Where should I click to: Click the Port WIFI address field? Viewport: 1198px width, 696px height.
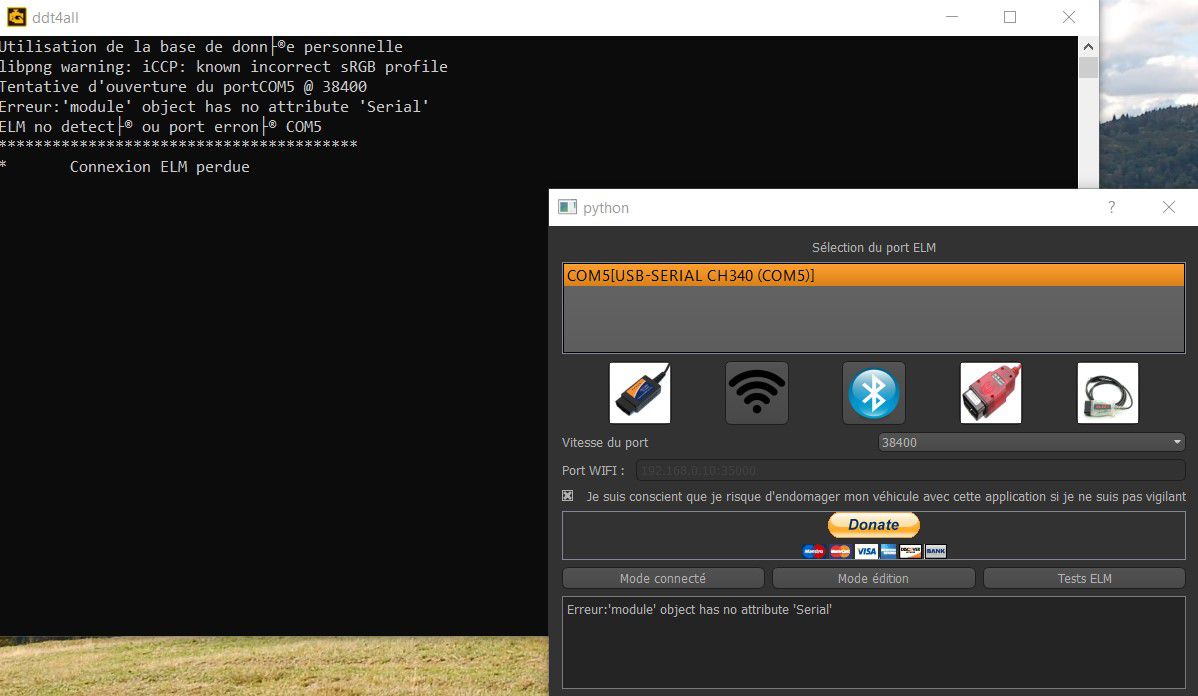click(x=910, y=470)
